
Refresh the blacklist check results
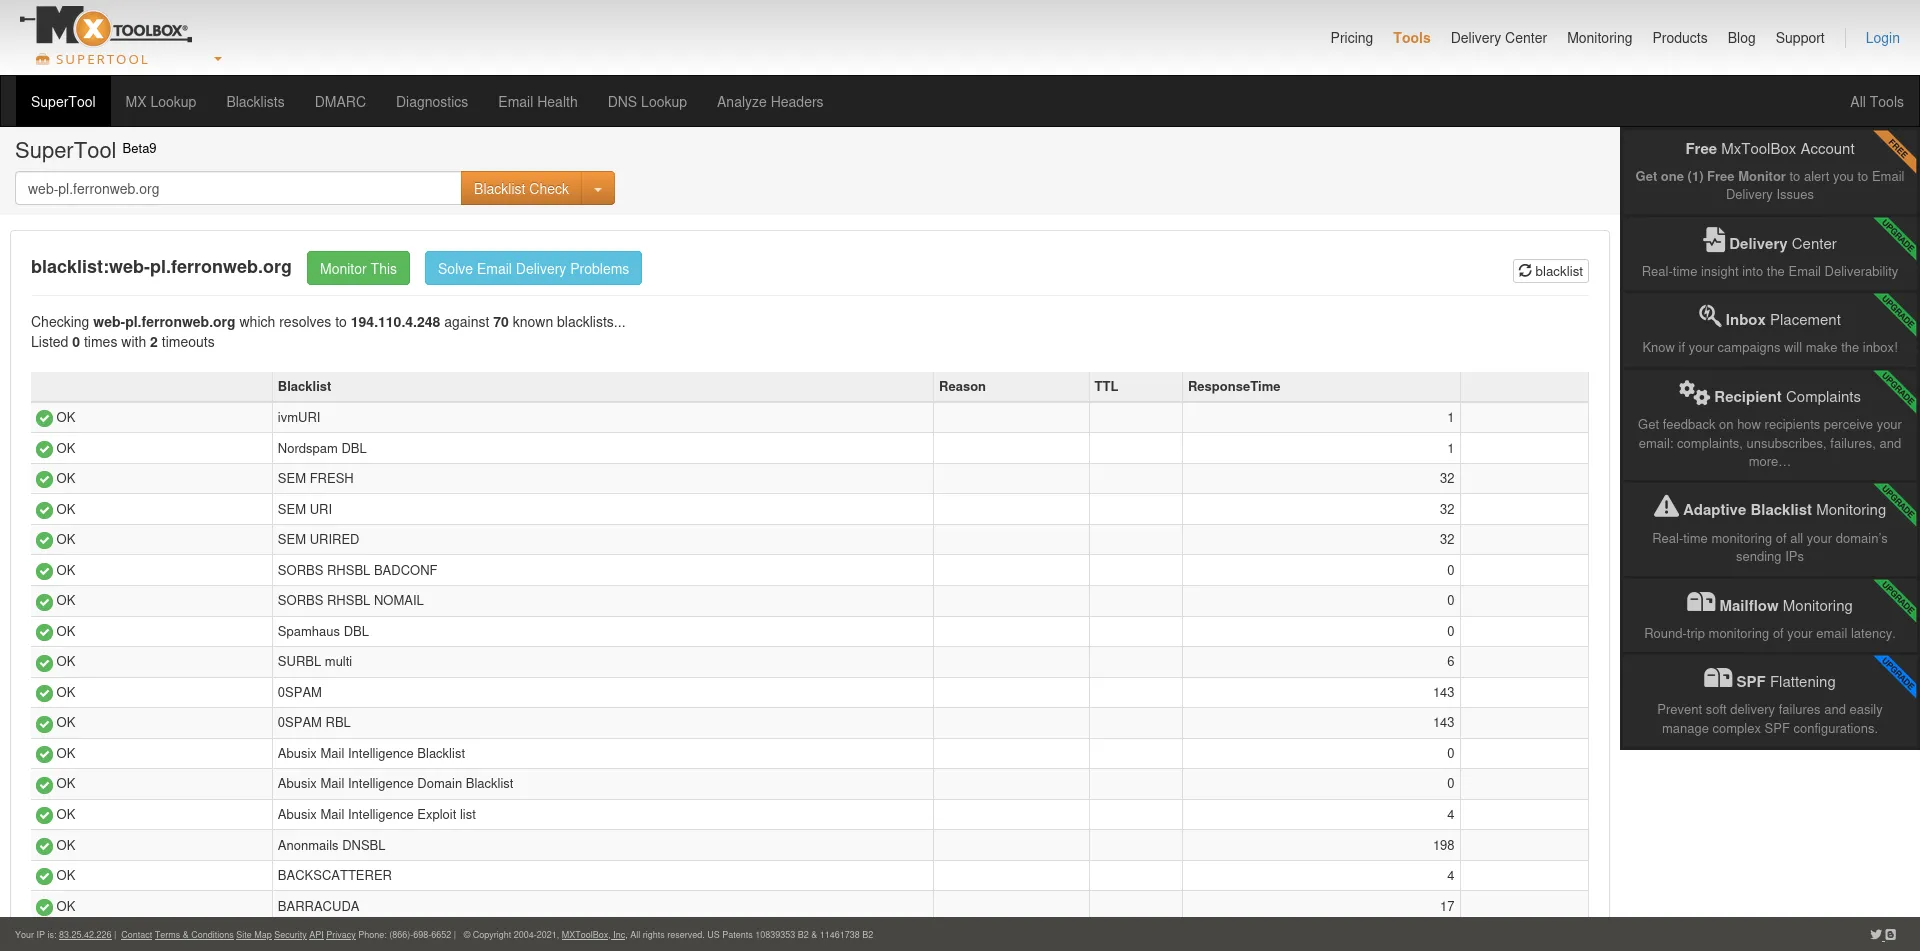[x=1550, y=270]
